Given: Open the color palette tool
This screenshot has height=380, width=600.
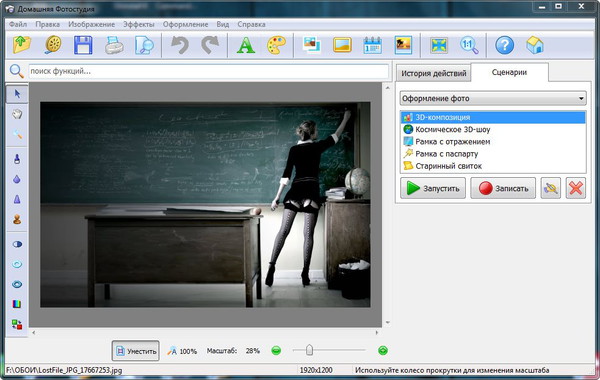Looking at the screenshot, I should [x=276, y=45].
